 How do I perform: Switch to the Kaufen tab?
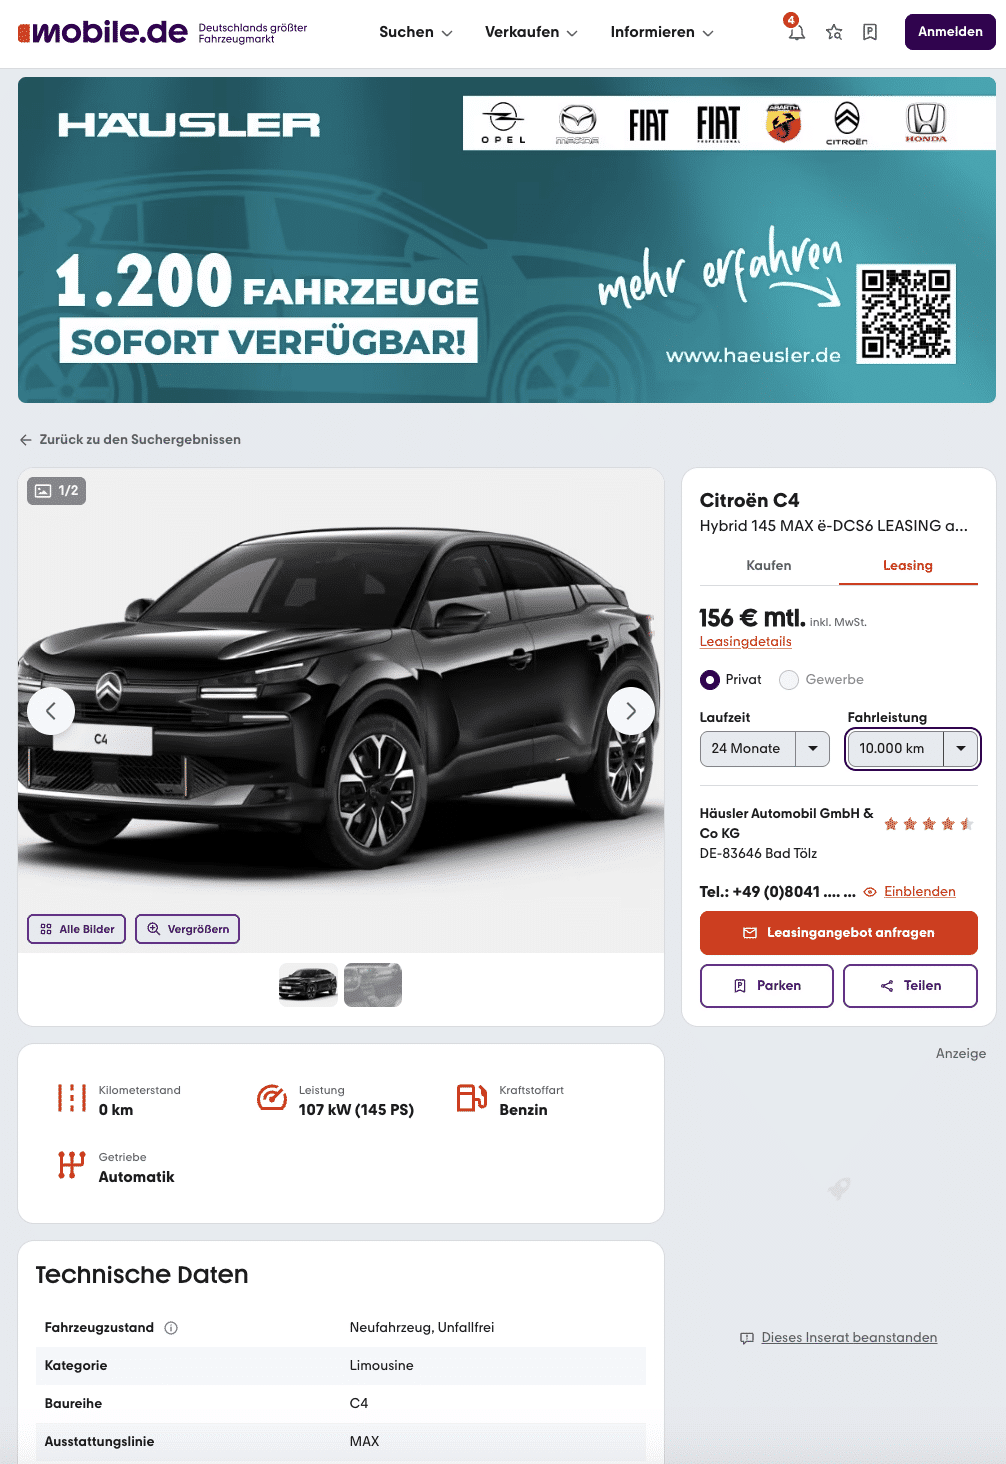tap(769, 565)
